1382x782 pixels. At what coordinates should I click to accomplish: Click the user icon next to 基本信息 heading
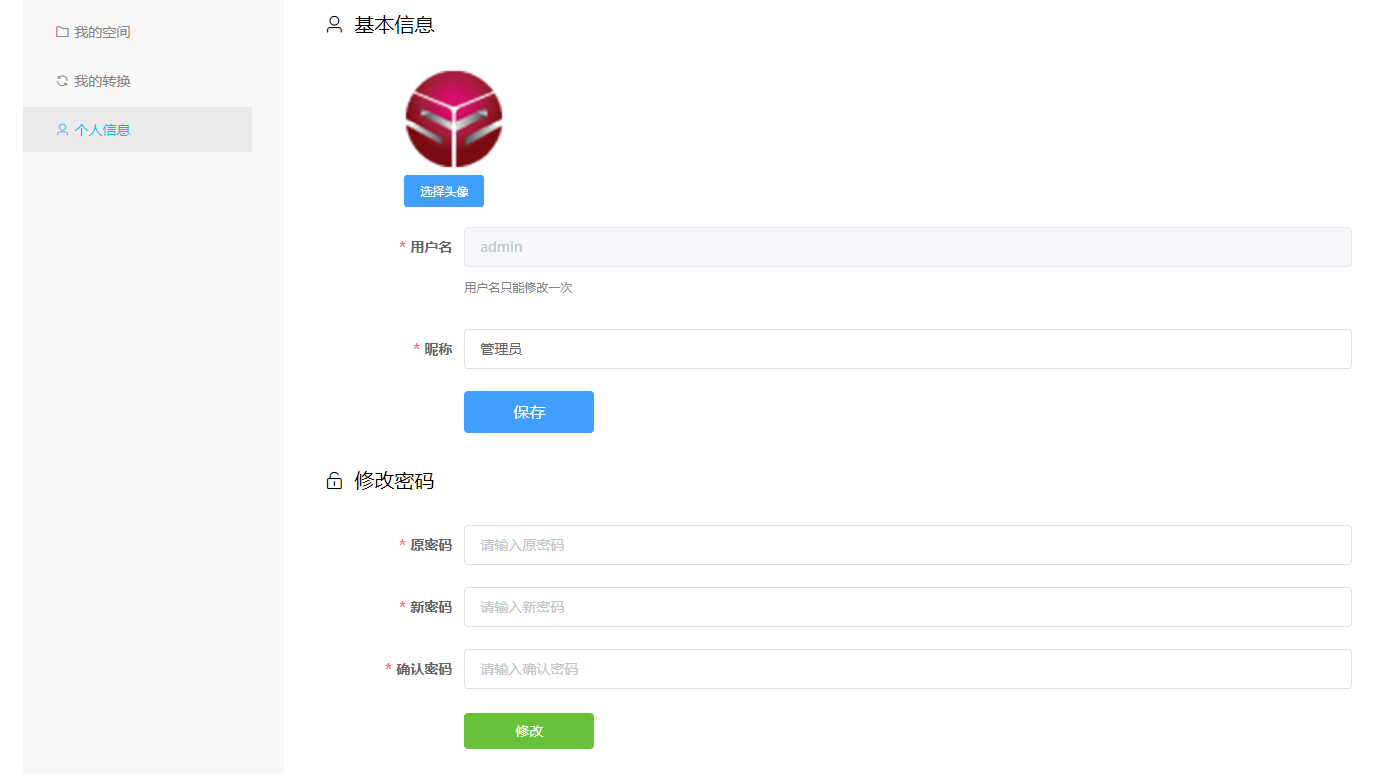tap(335, 25)
